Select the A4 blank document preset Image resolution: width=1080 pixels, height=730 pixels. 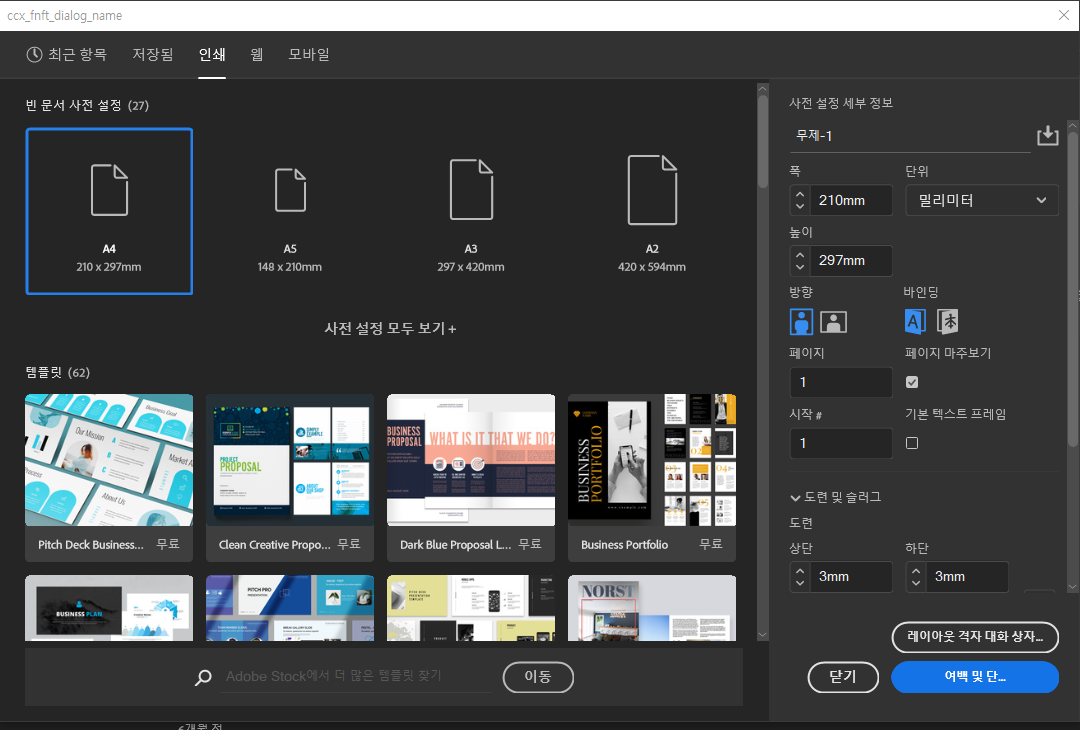click(109, 211)
